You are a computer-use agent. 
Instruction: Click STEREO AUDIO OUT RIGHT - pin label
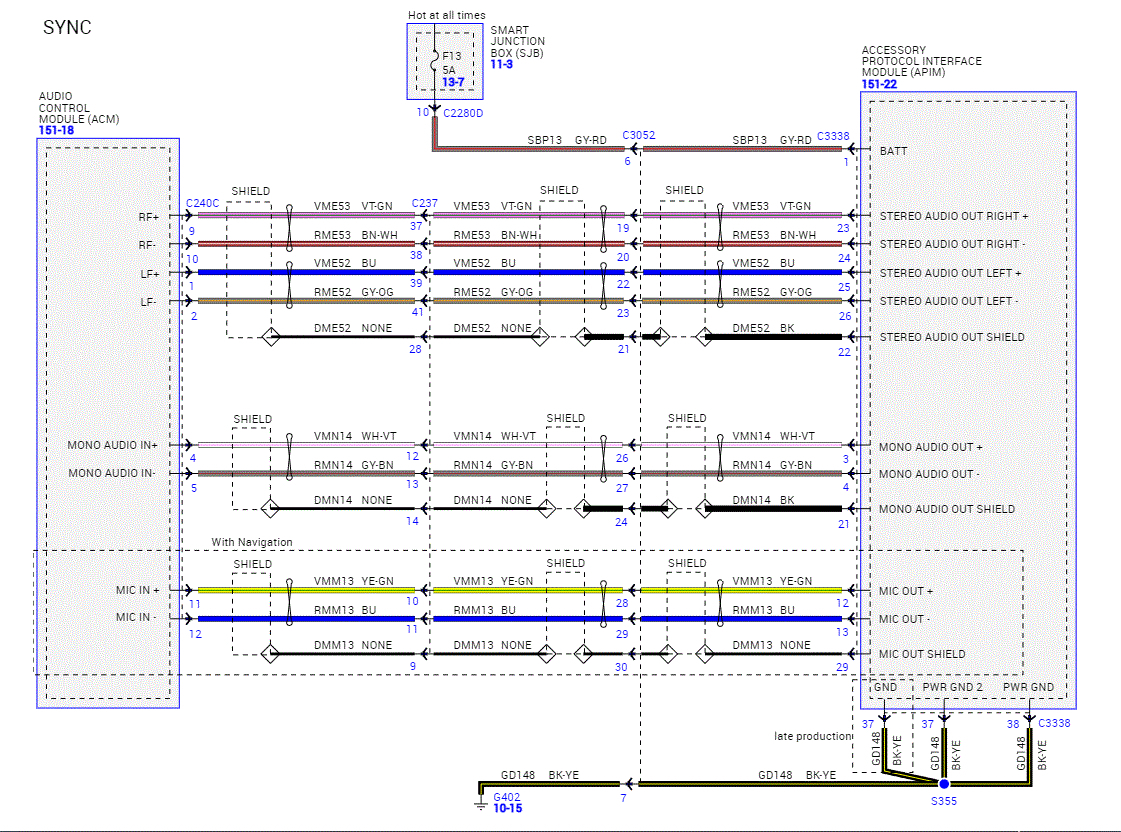(x=952, y=244)
